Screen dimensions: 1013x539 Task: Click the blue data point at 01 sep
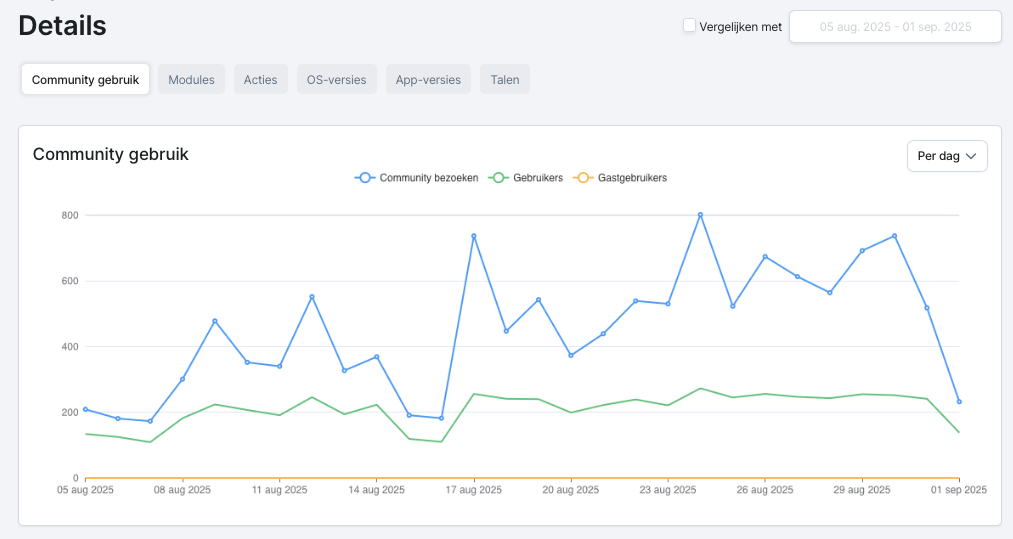point(959,402)
